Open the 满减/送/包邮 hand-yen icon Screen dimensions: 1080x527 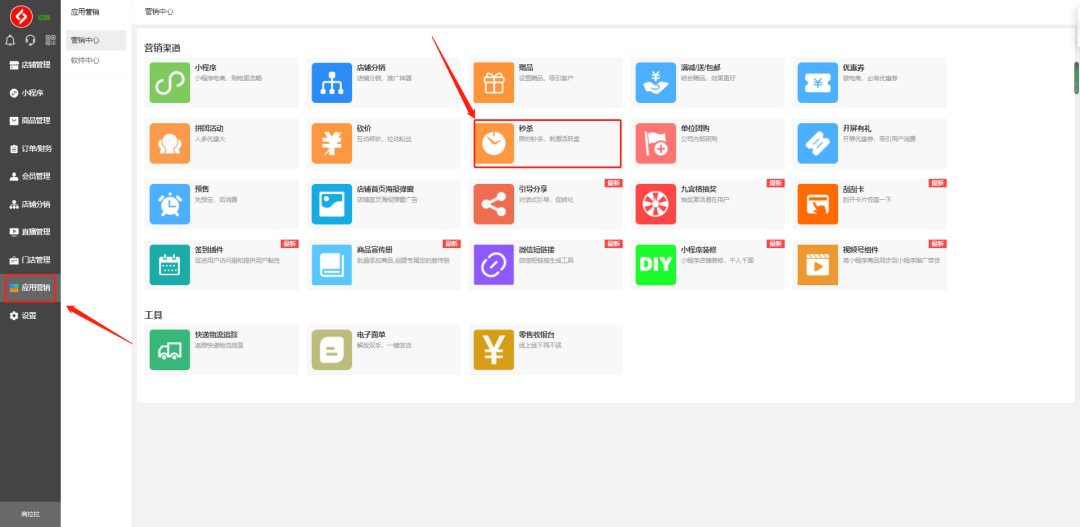[x=656, y=83]
